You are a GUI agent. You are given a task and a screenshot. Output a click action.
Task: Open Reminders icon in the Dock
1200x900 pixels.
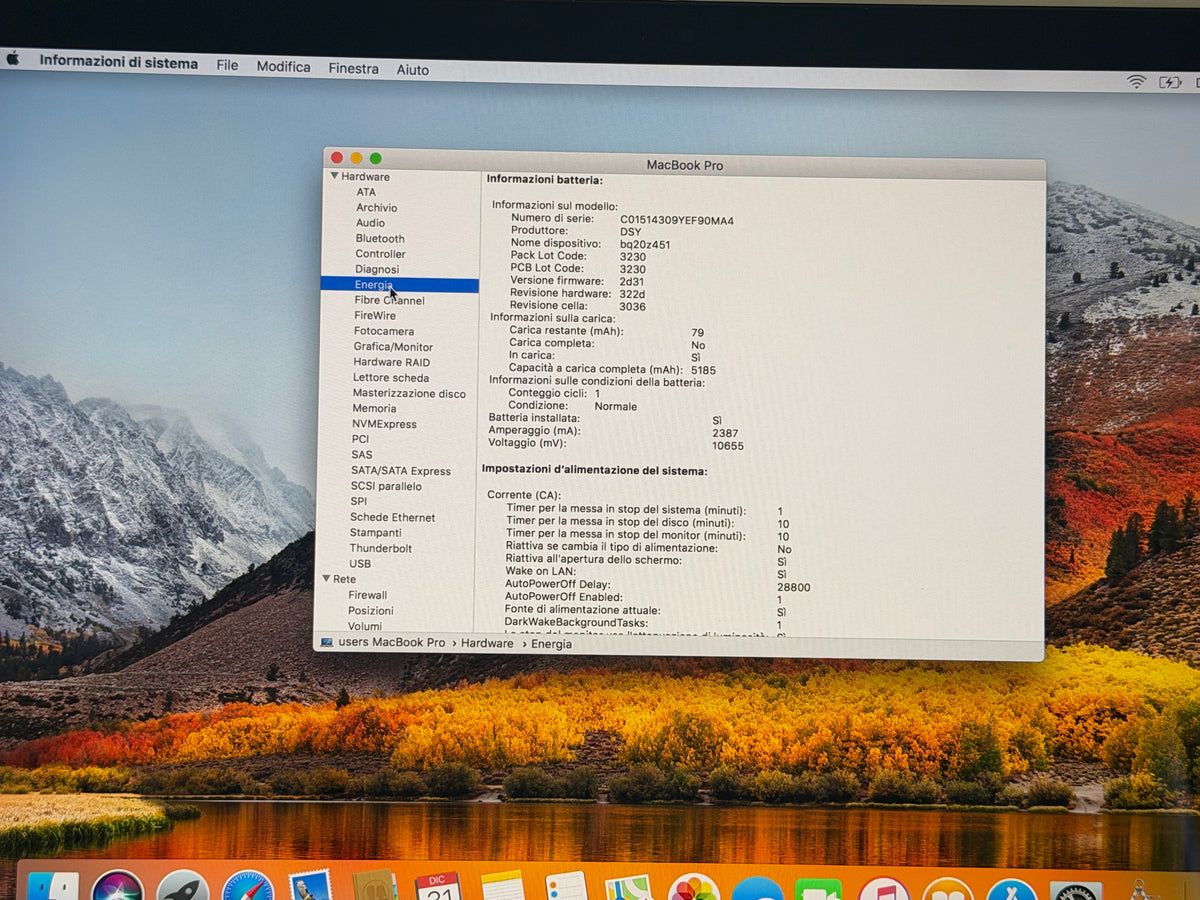click(566, 886)
